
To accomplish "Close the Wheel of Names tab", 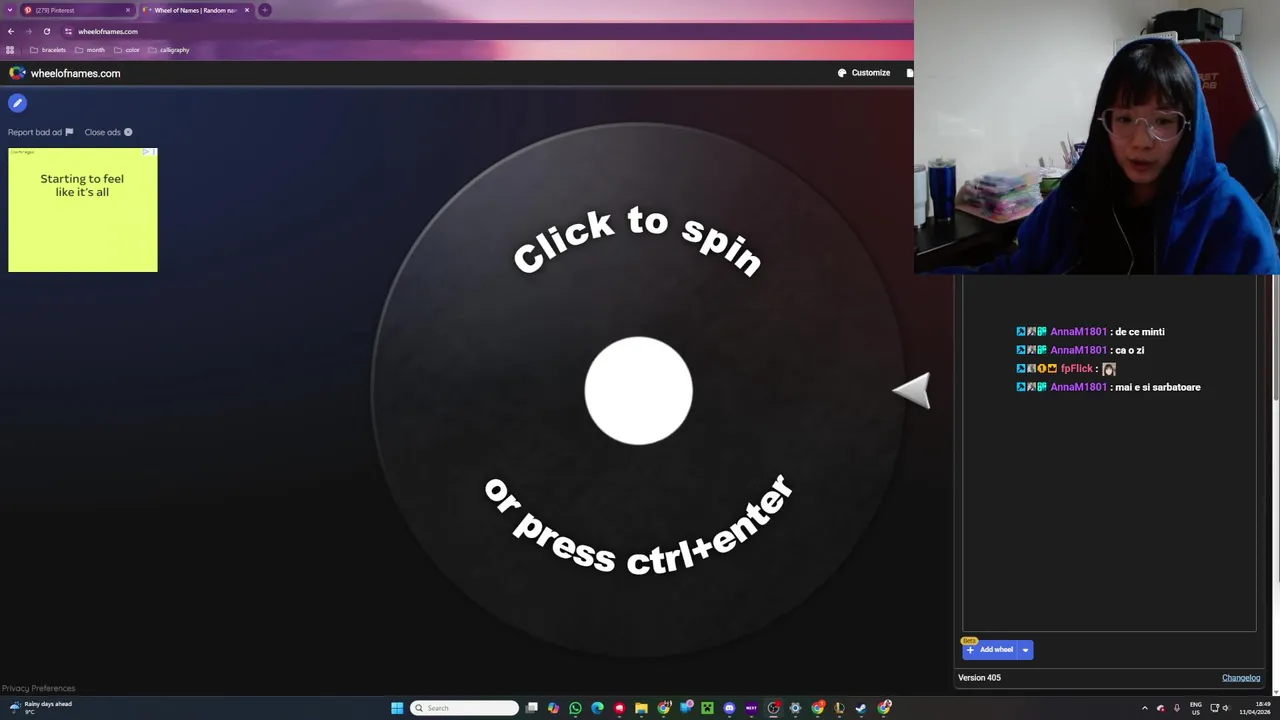I will point(247,10).
